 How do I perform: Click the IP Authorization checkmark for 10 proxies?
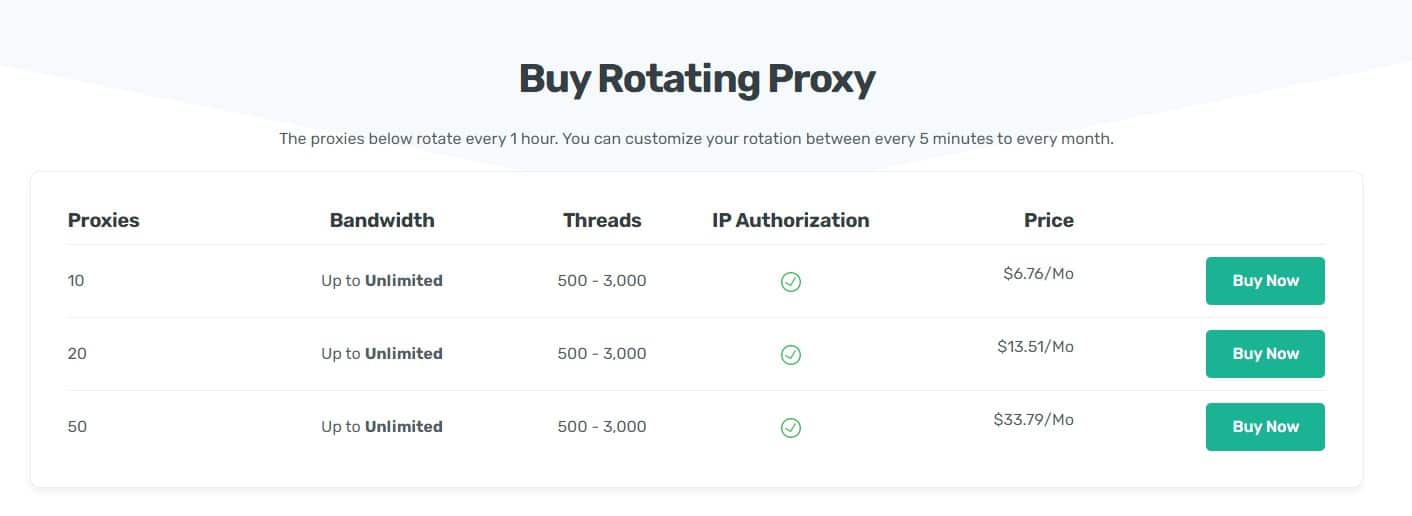tap(790, 282)
